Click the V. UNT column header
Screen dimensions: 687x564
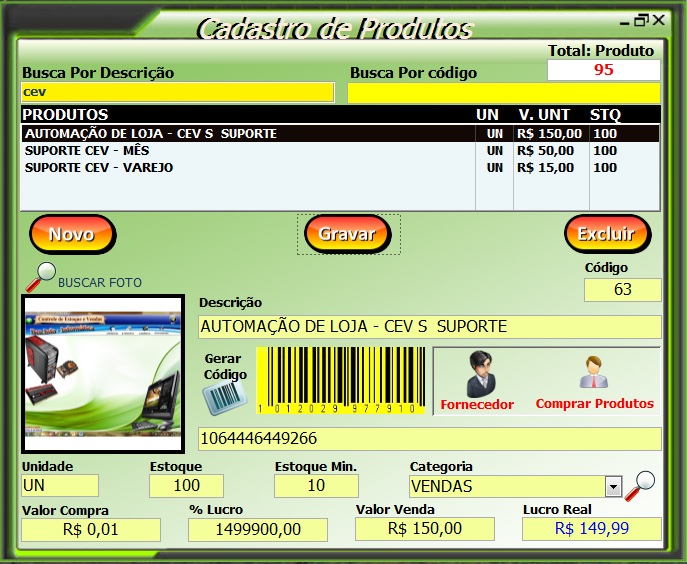pyautogui.click(x=544, y=115)
